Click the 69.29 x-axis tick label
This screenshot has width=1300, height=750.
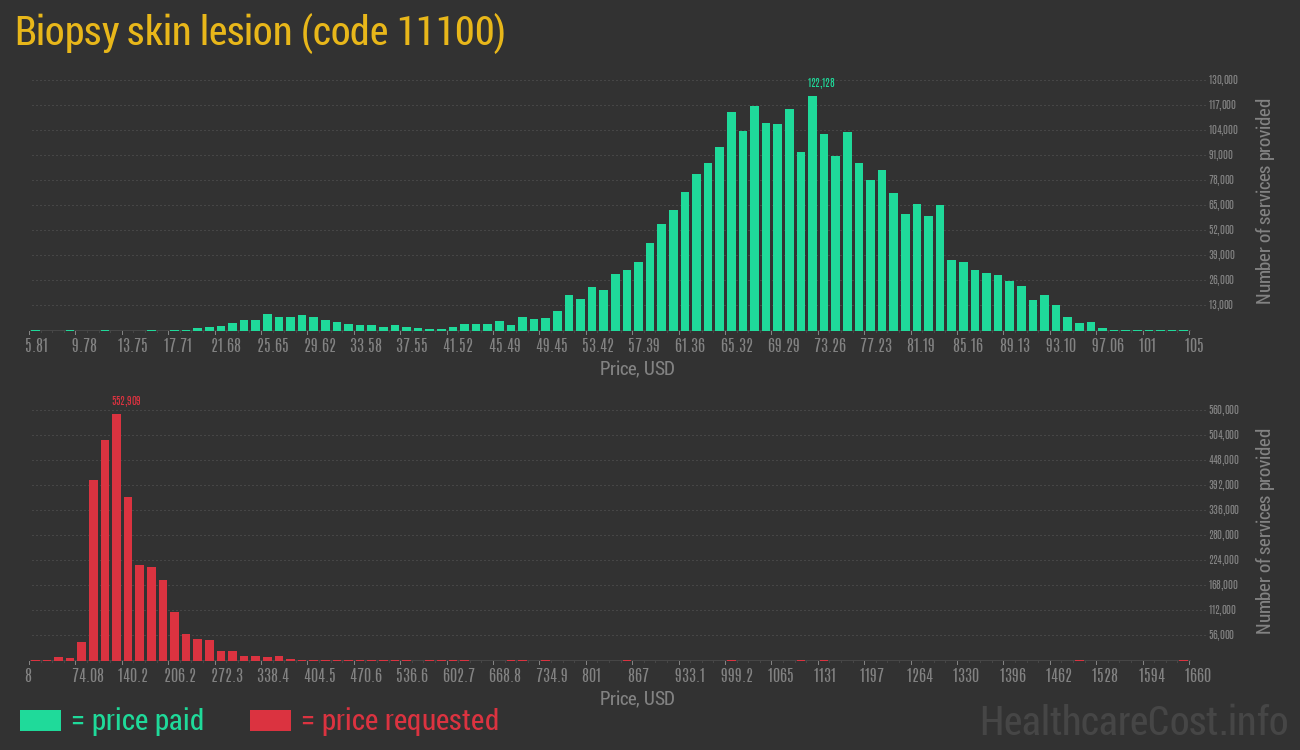click(x=784, y=345)
